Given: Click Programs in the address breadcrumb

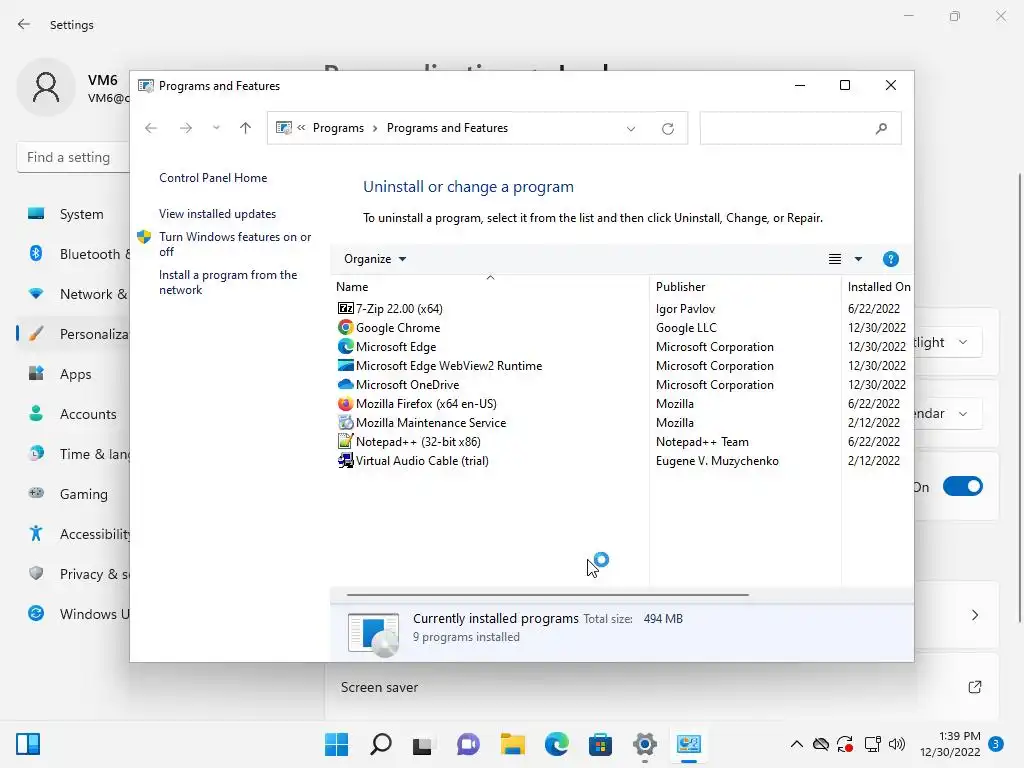Looking at the screenshot, I should click(x=338, y=128).
